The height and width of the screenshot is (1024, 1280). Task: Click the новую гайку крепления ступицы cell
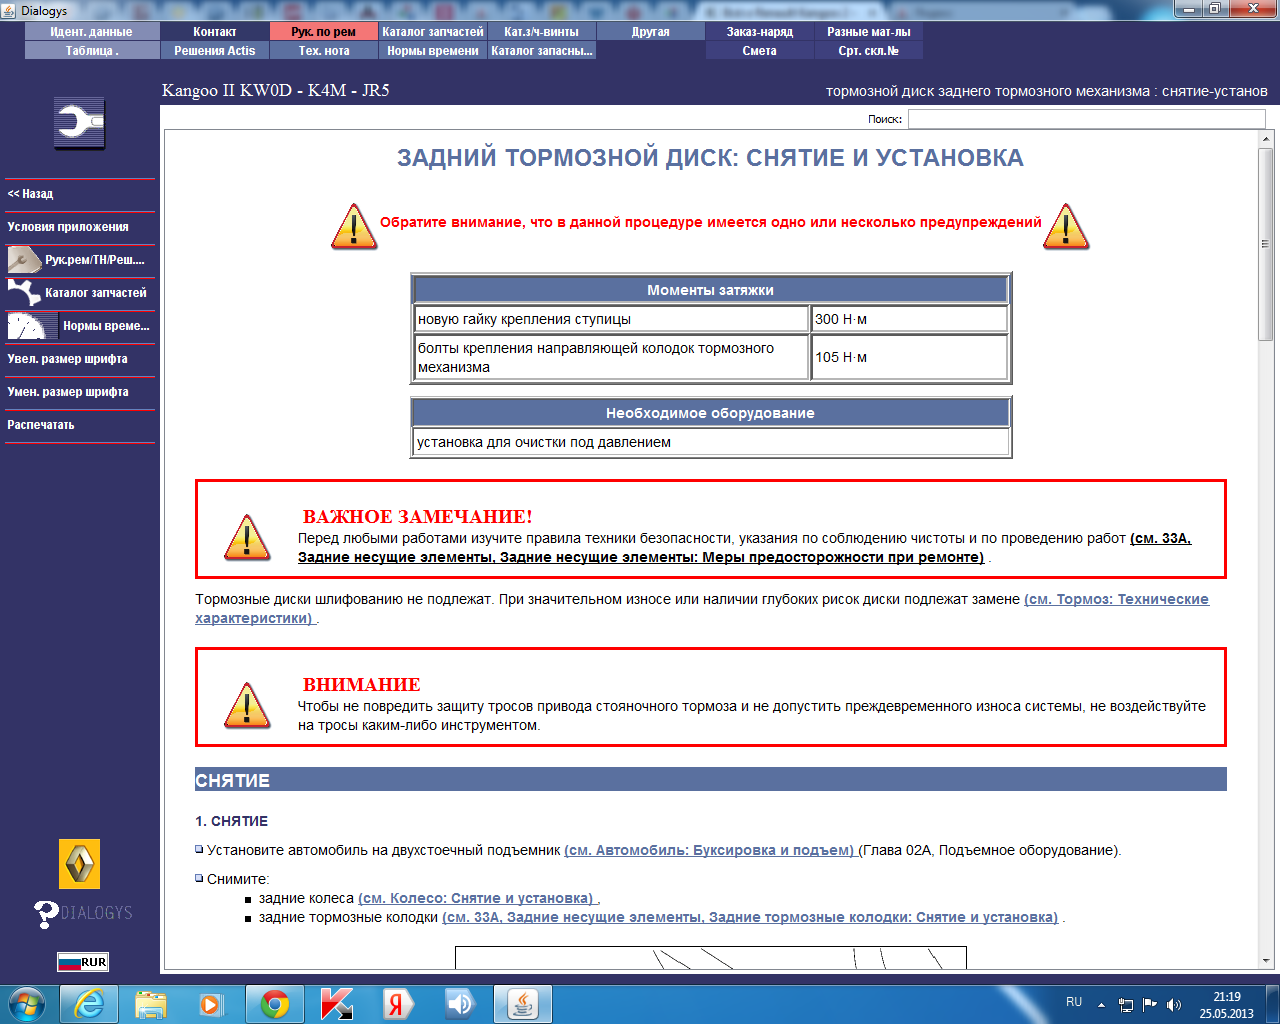[611, 319]
